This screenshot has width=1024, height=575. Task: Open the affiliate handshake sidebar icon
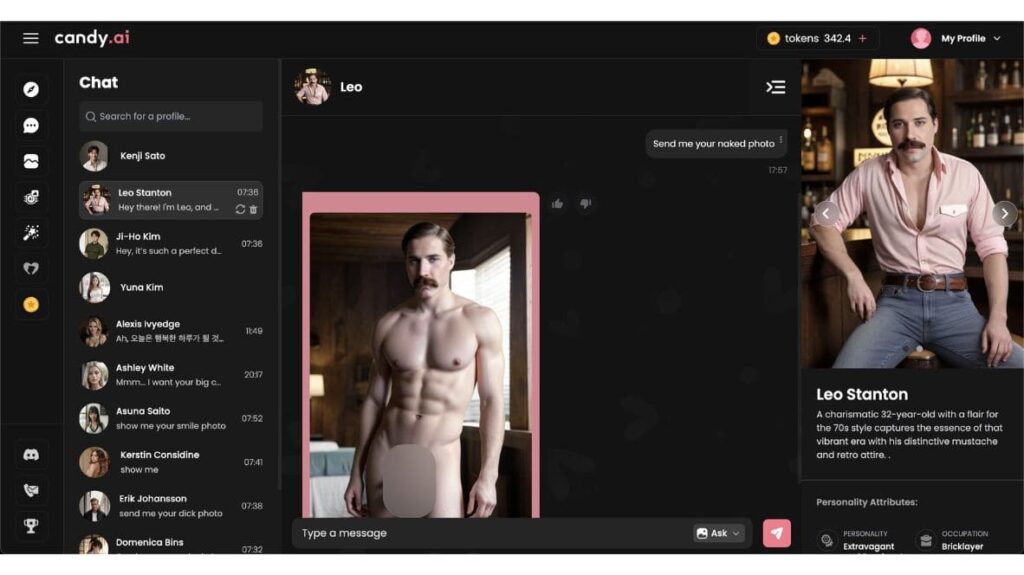click(x=31, y=490)
